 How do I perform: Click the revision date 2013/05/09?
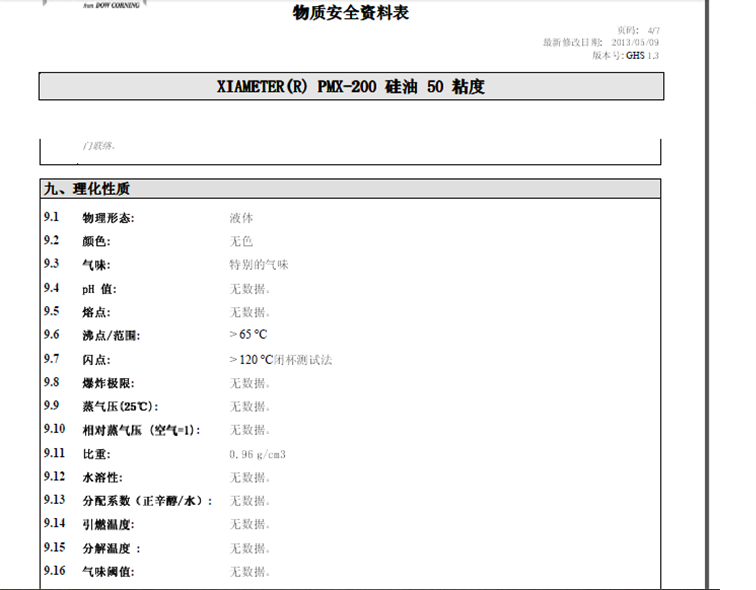635,42
